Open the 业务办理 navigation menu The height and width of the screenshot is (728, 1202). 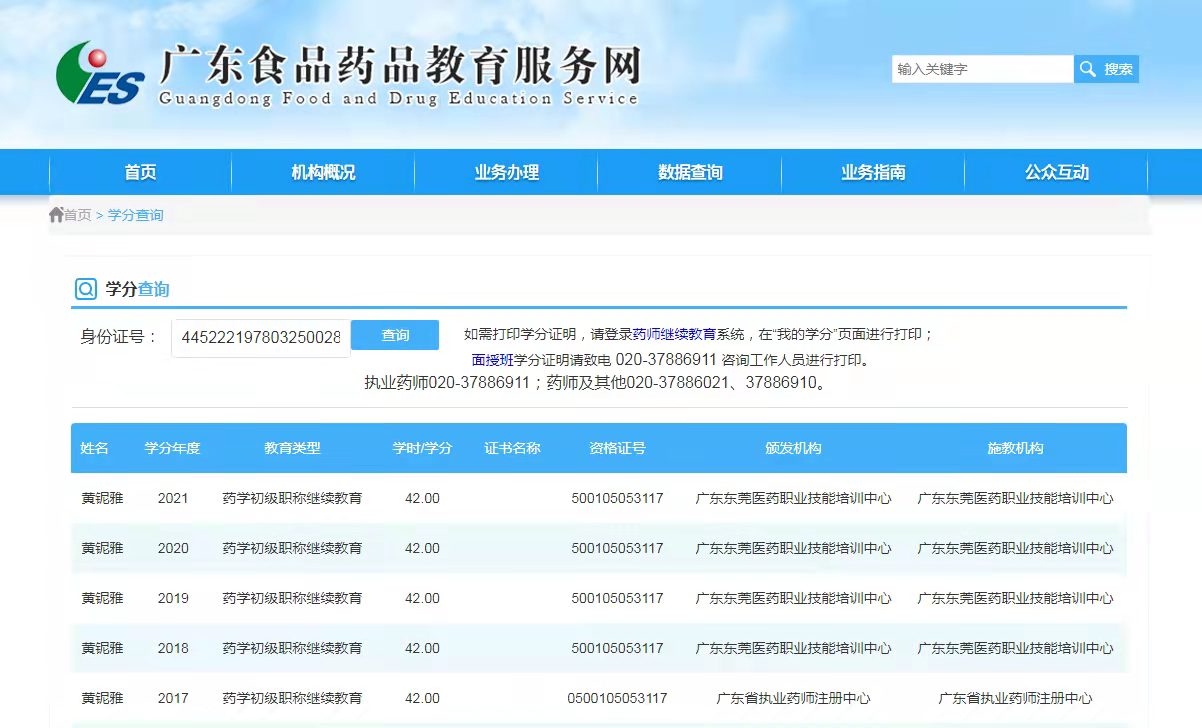tap(506, 172)
